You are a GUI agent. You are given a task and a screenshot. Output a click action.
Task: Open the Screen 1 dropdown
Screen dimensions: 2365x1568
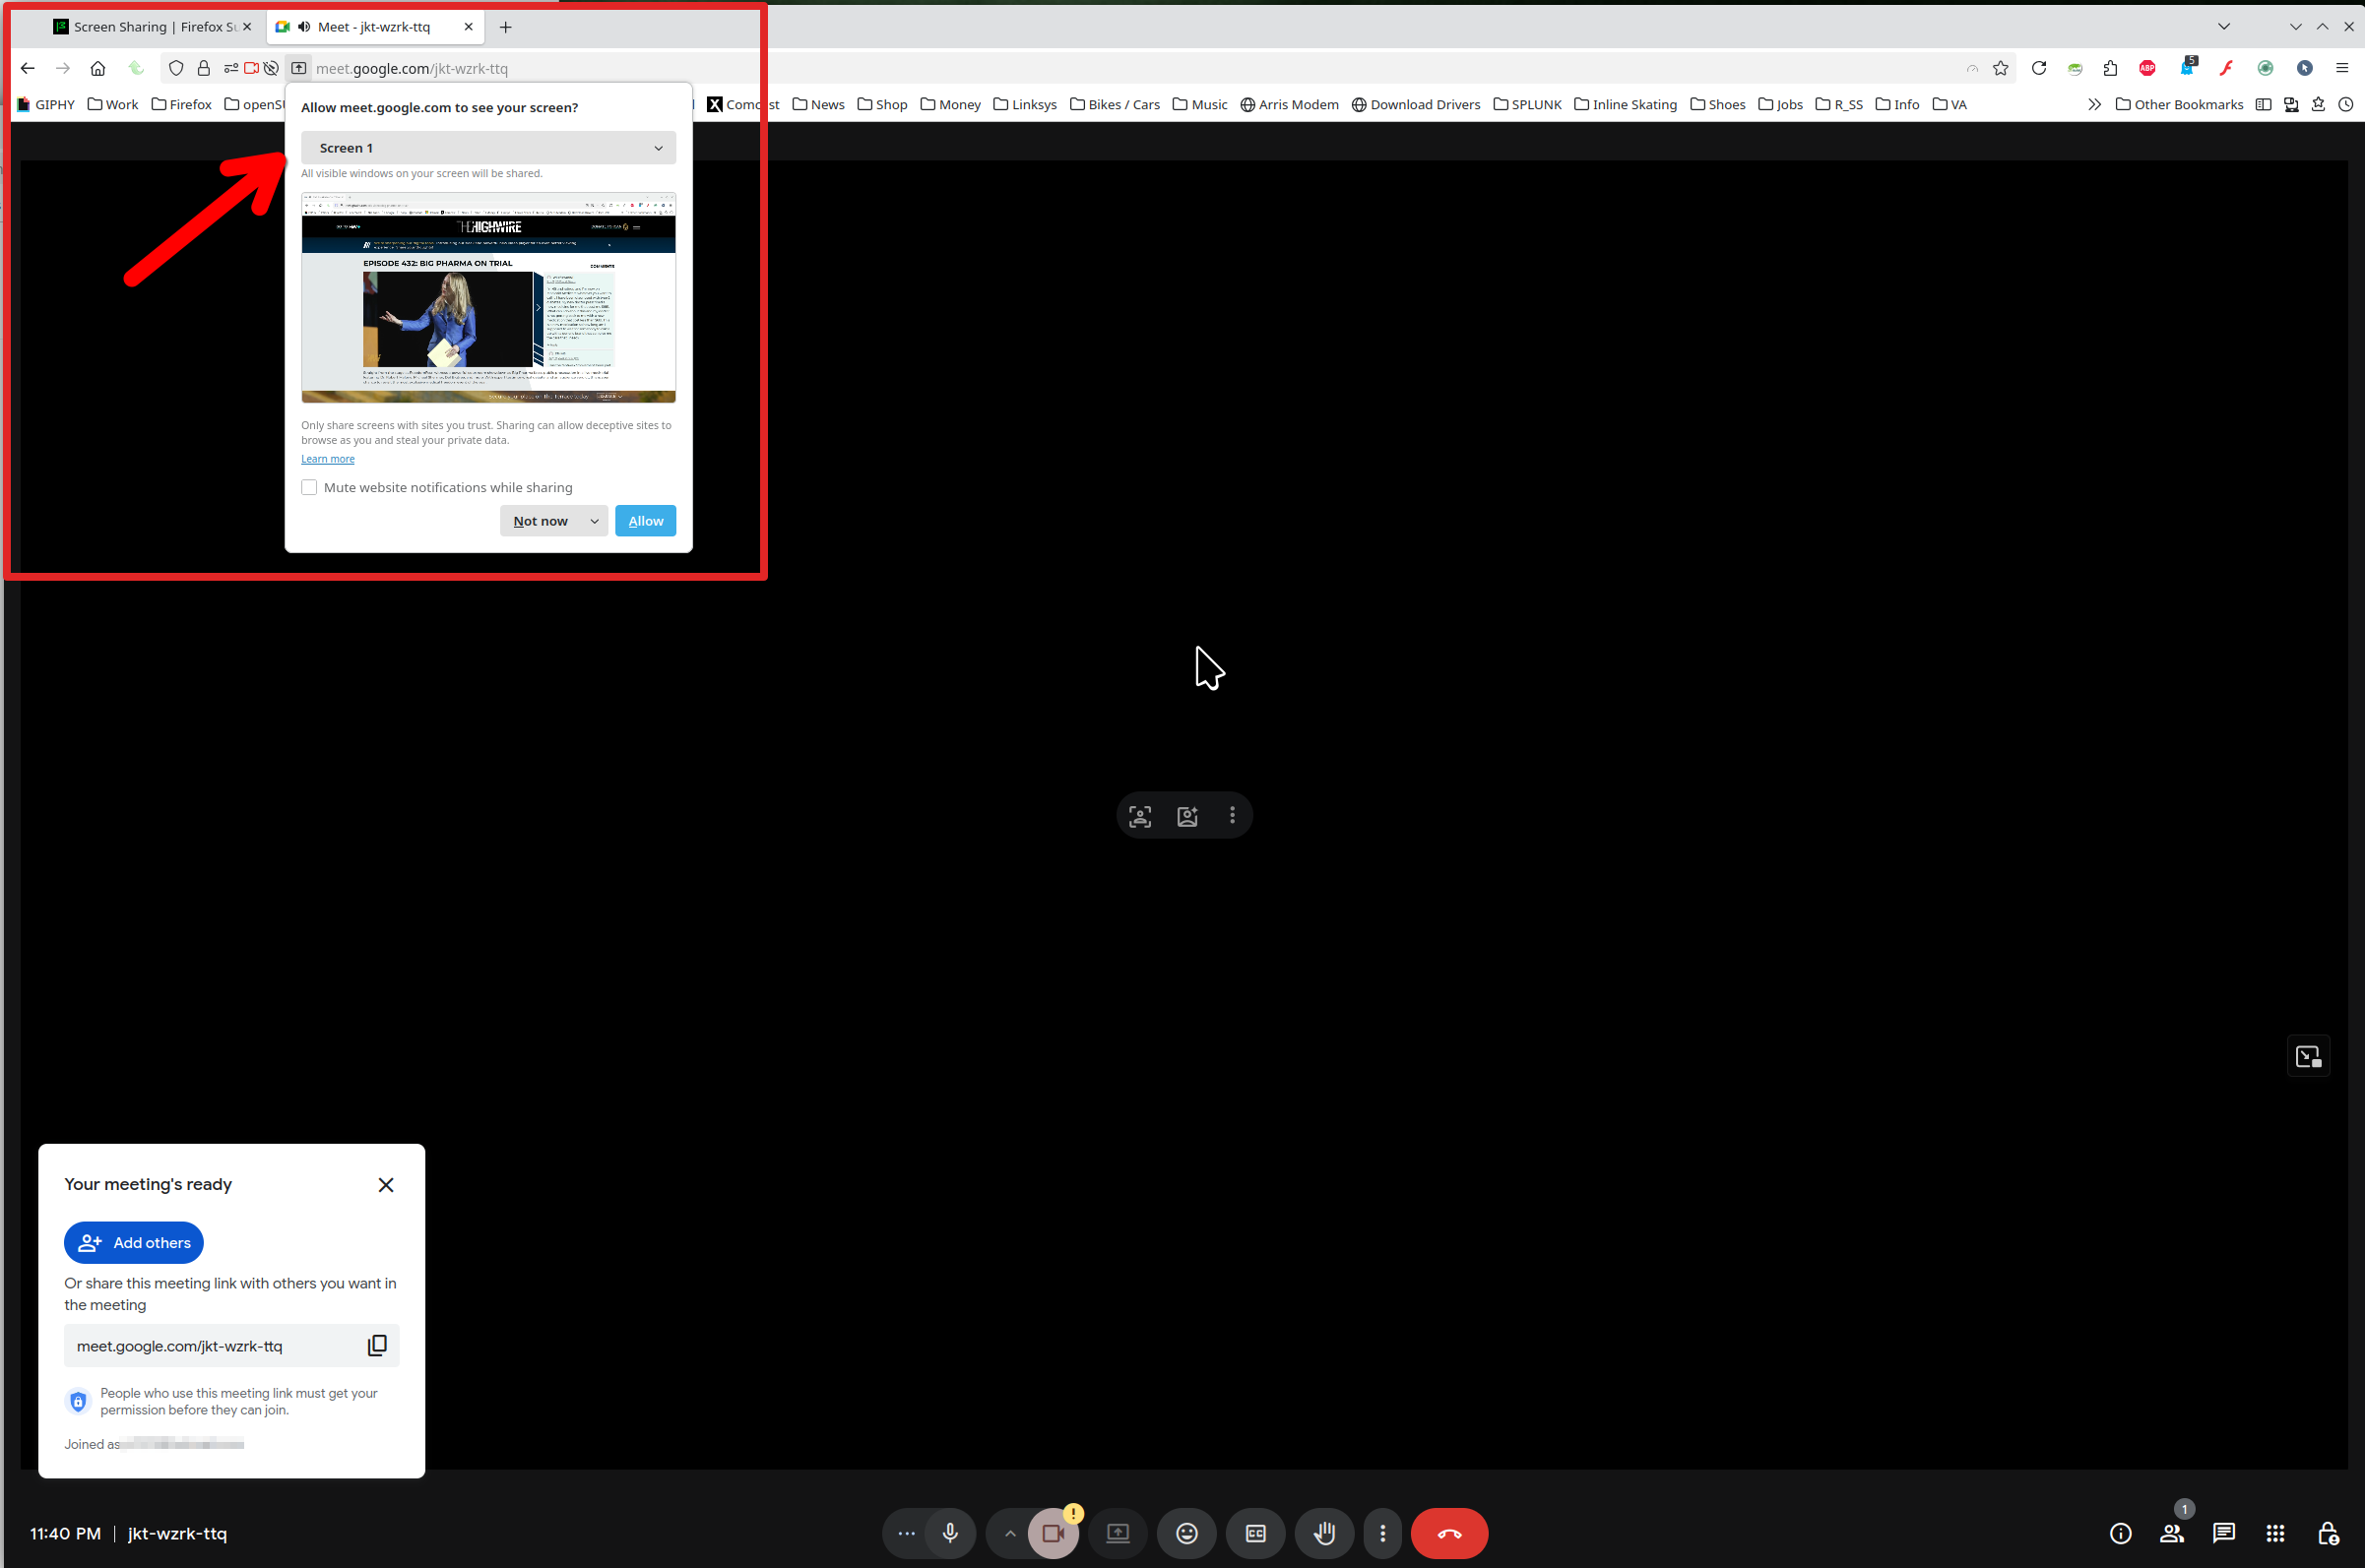click(x=488, y=148)
